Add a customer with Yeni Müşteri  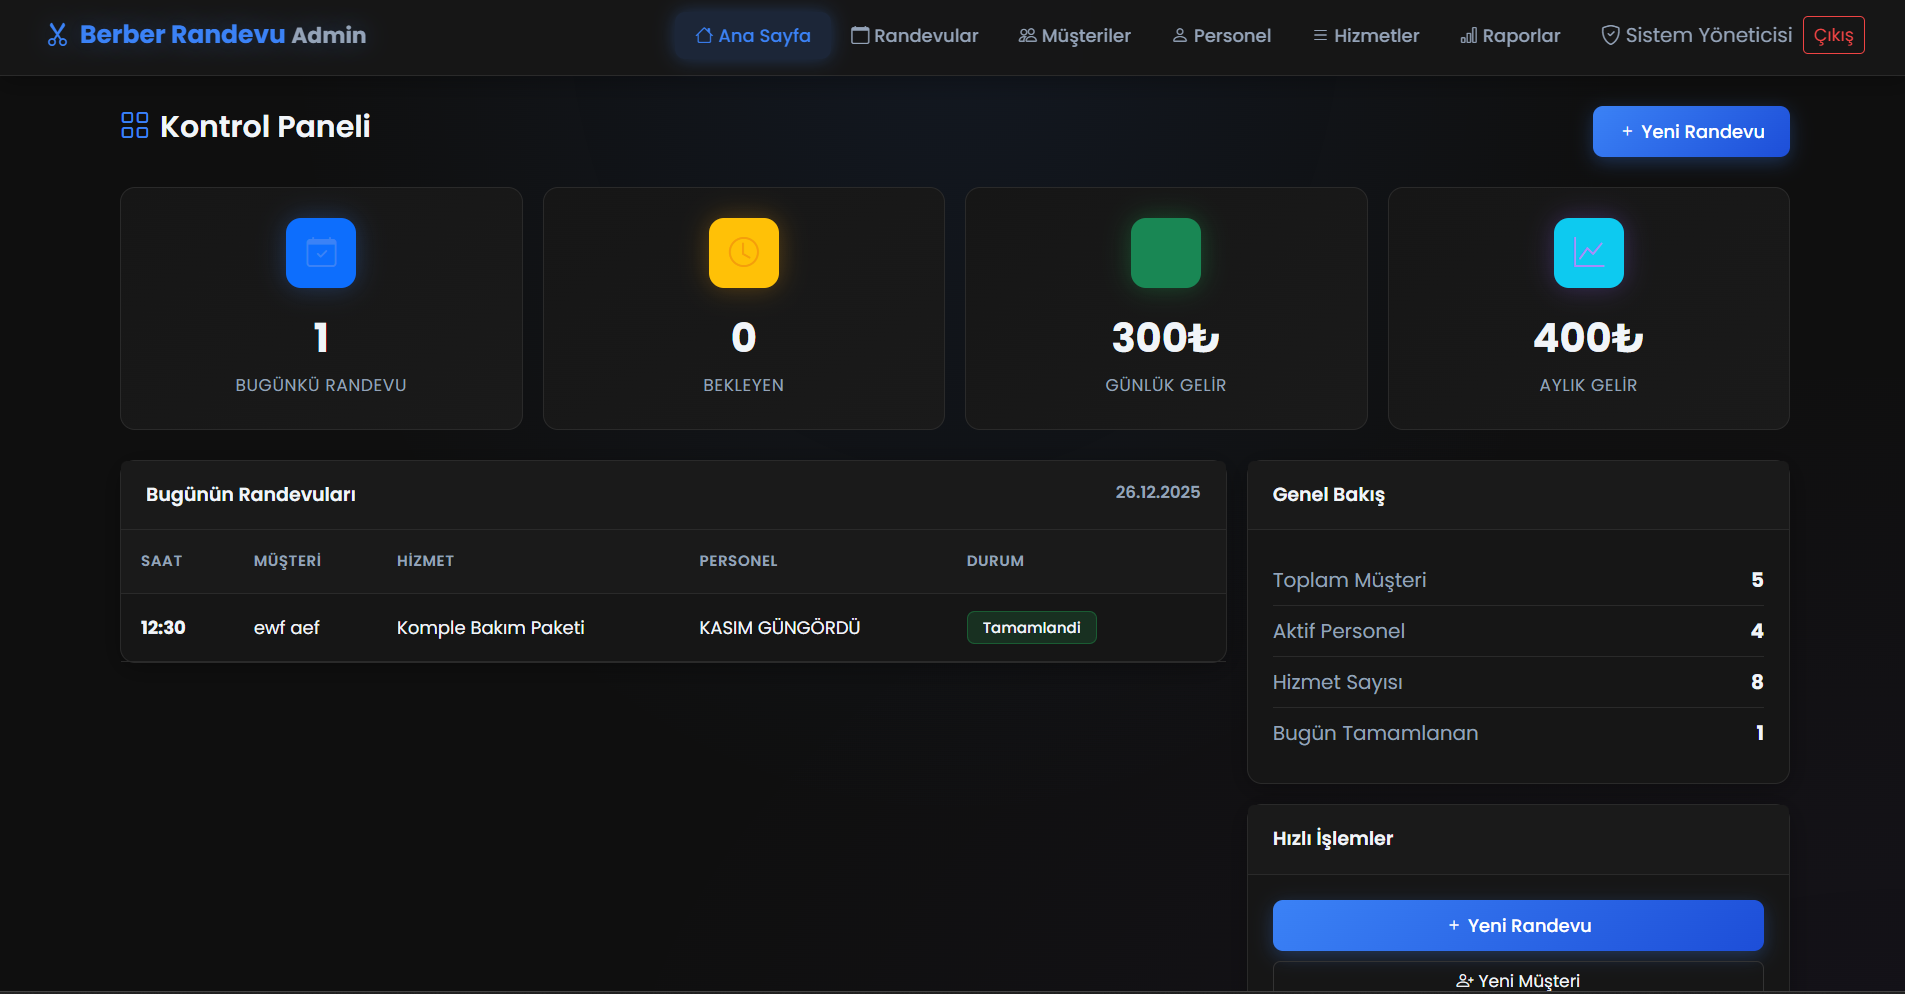[1518, 980]
